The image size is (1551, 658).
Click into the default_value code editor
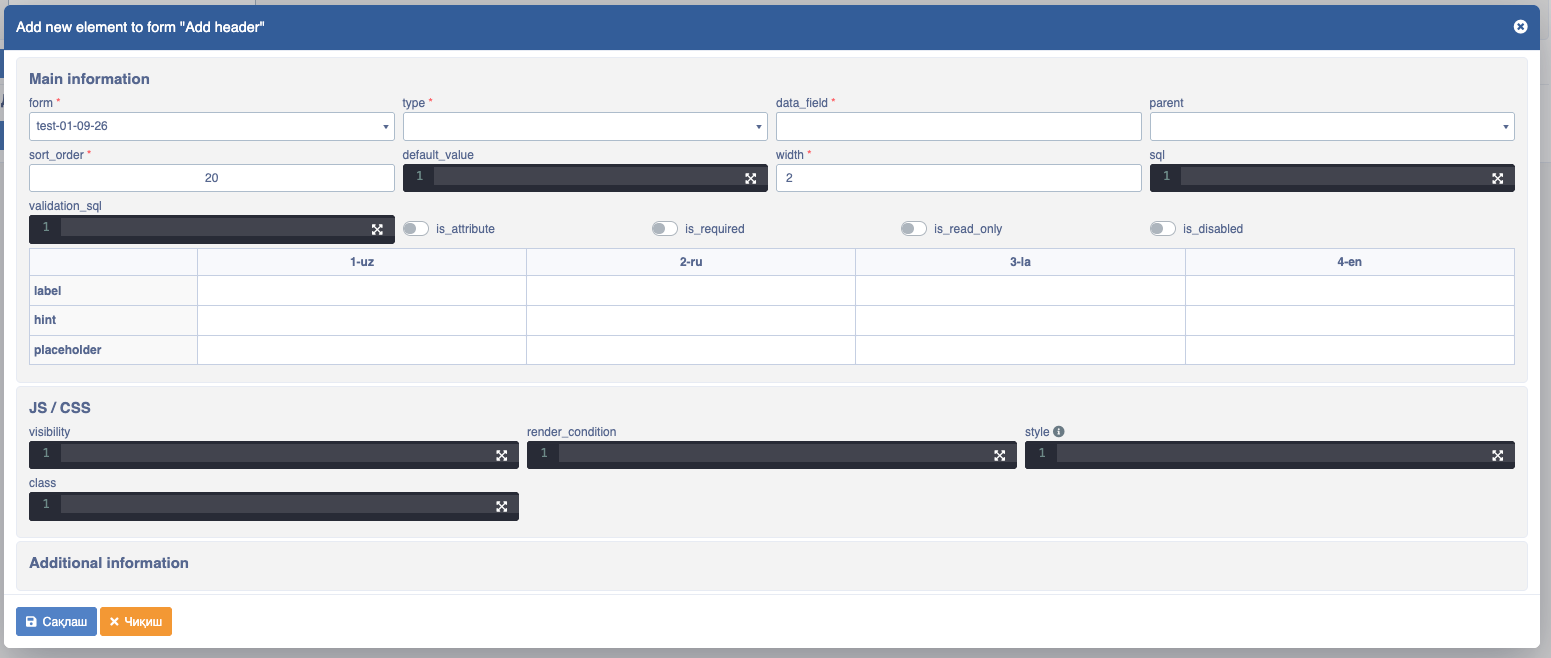click(x=585, y=178)
